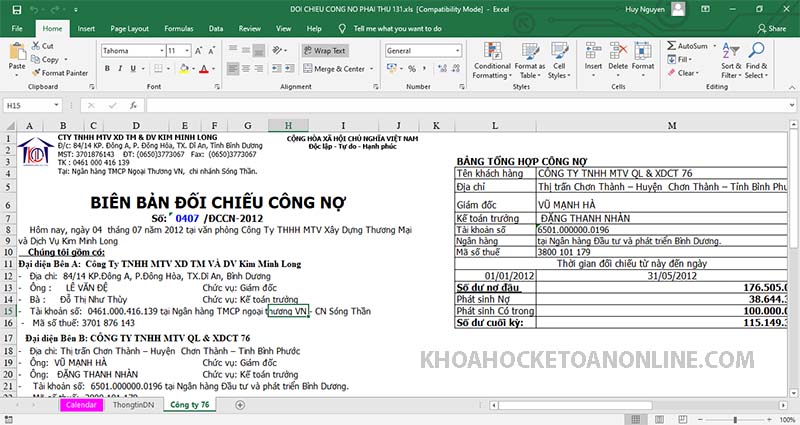Click Increase Font Size icon

tap(199, 50)
